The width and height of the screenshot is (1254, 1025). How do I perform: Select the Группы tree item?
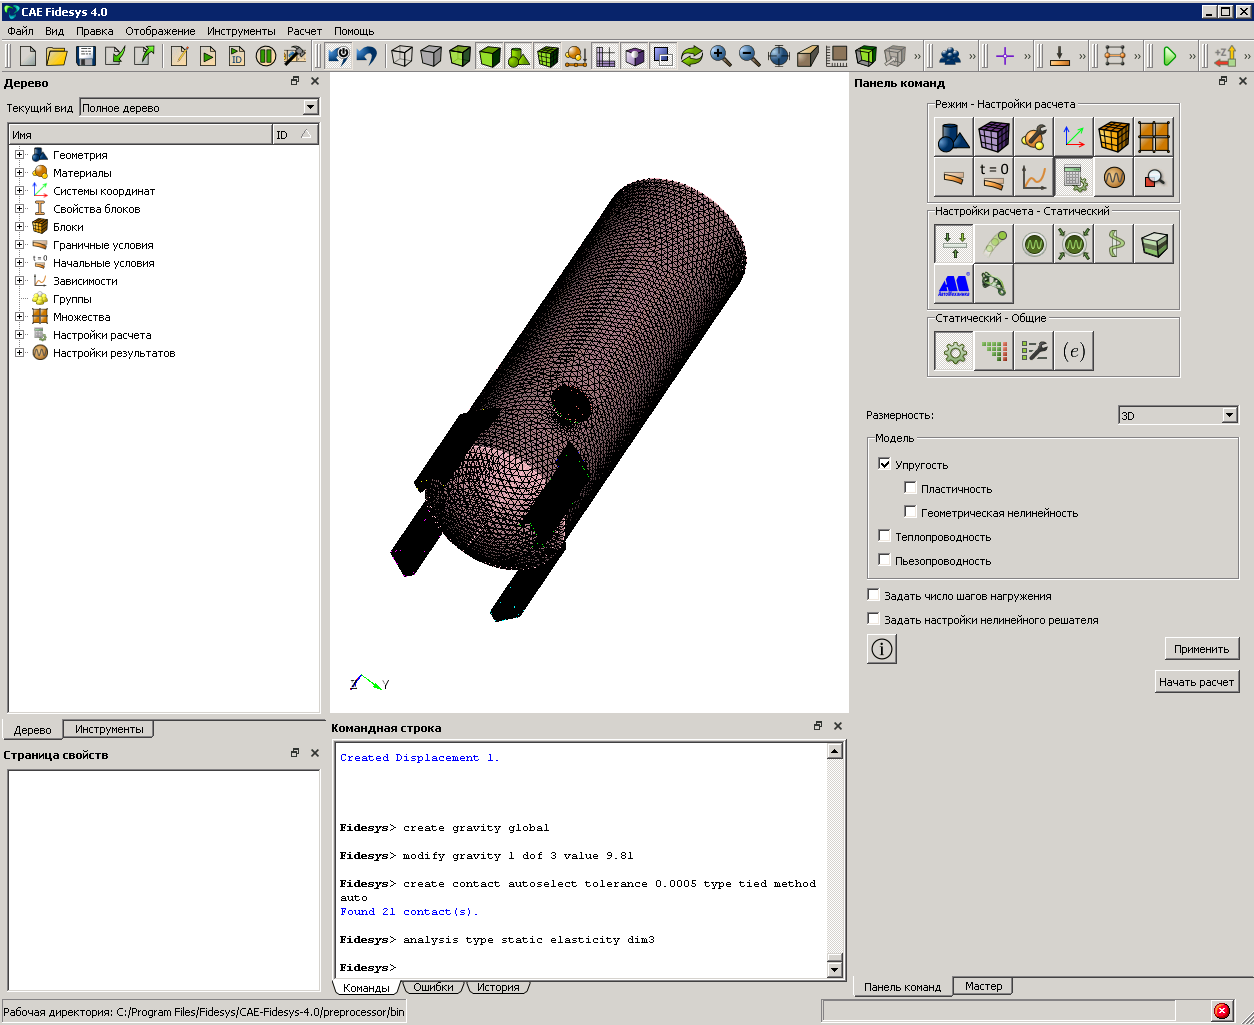(72, 299)
